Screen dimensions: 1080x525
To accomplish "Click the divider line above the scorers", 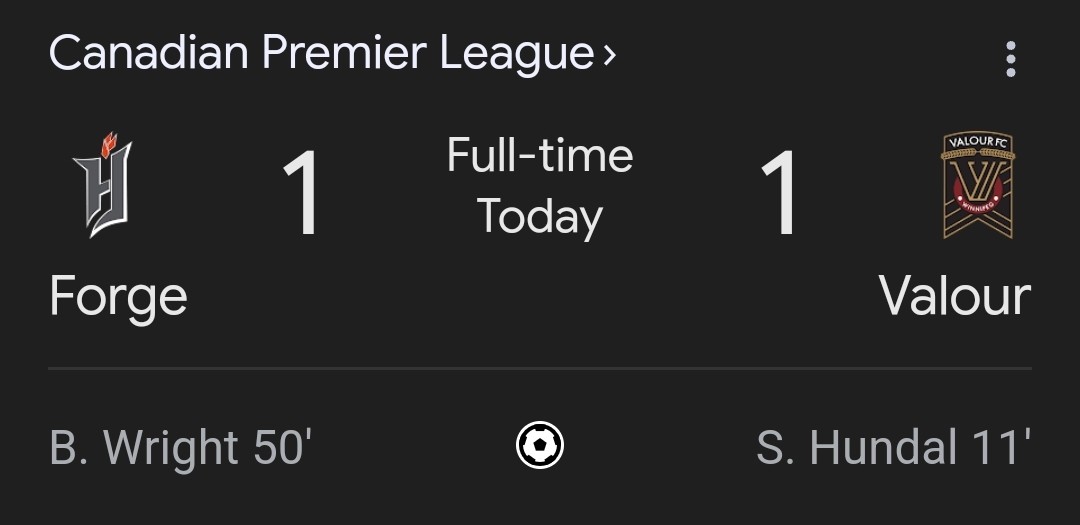I will click(x=540, y=369).
